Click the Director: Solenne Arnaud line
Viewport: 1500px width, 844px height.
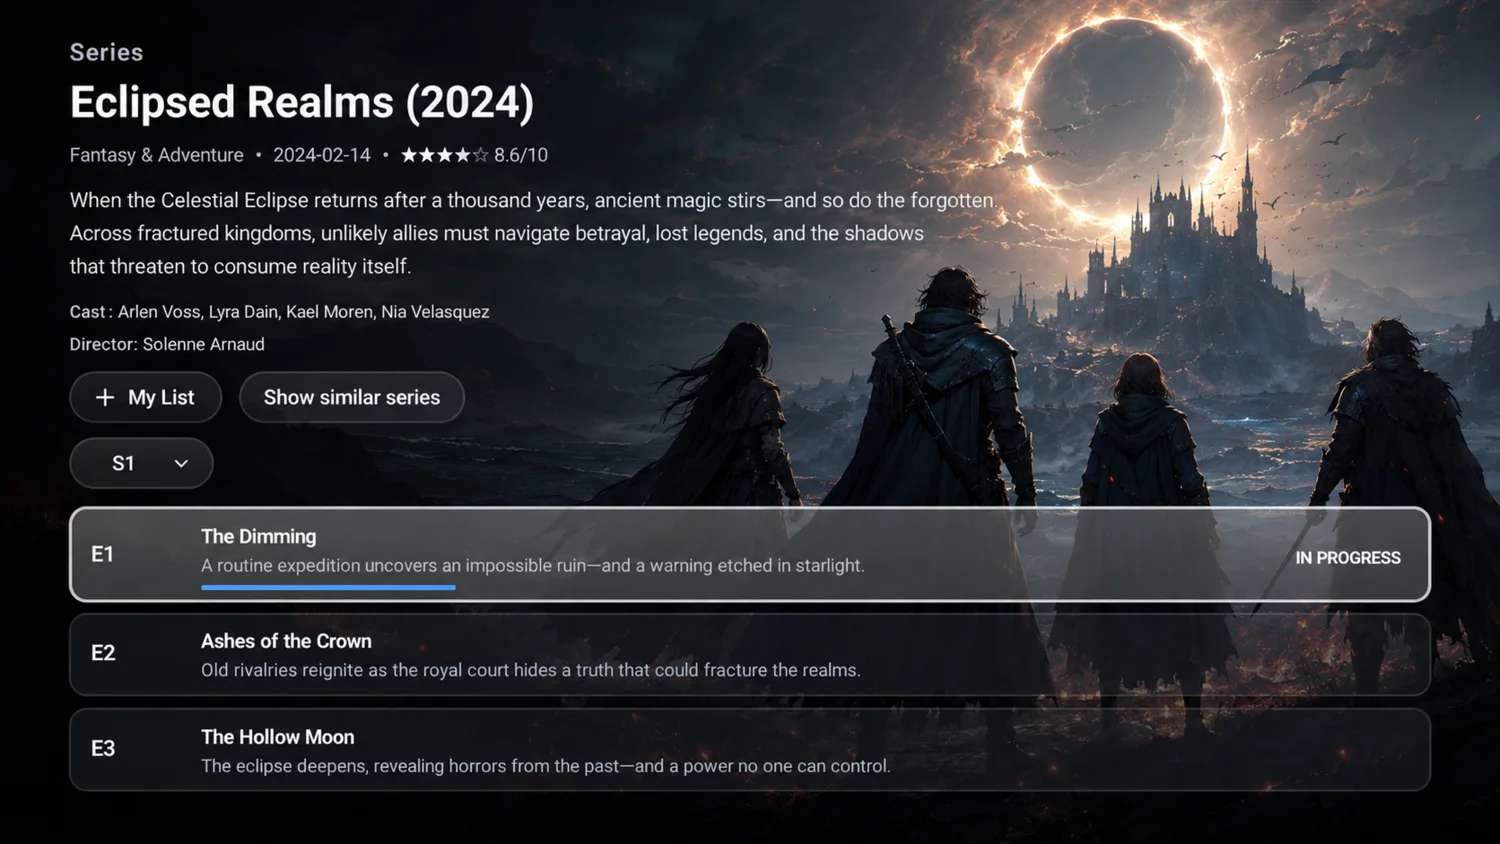[167, 344]
